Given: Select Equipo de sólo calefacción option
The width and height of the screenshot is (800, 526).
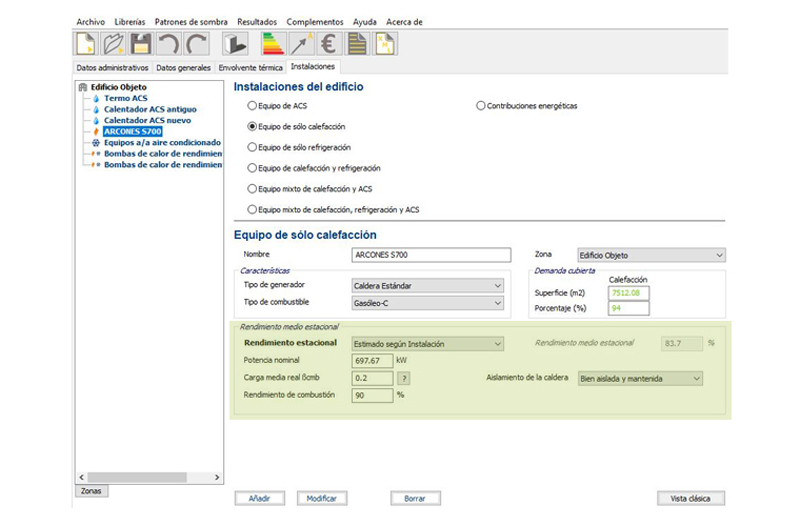Looking at the screenshot, I should pos(252,126).
